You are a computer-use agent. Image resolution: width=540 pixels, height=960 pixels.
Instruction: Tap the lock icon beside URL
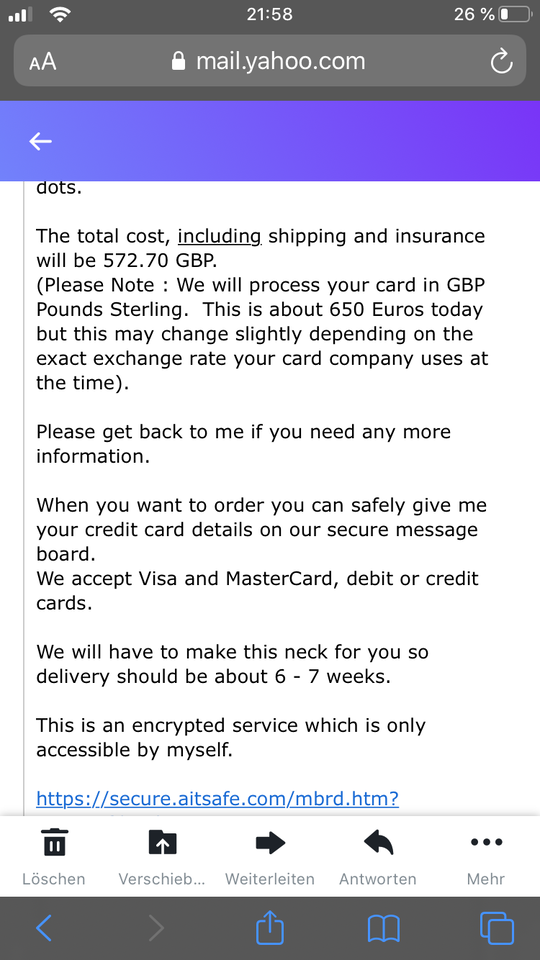click(x=178, y=61)
